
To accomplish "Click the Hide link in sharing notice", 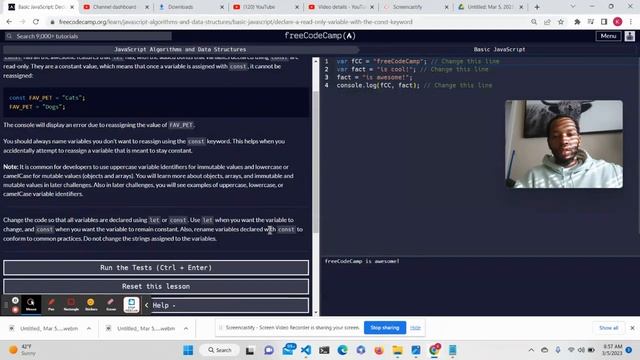I will click(x=415, y=328).
